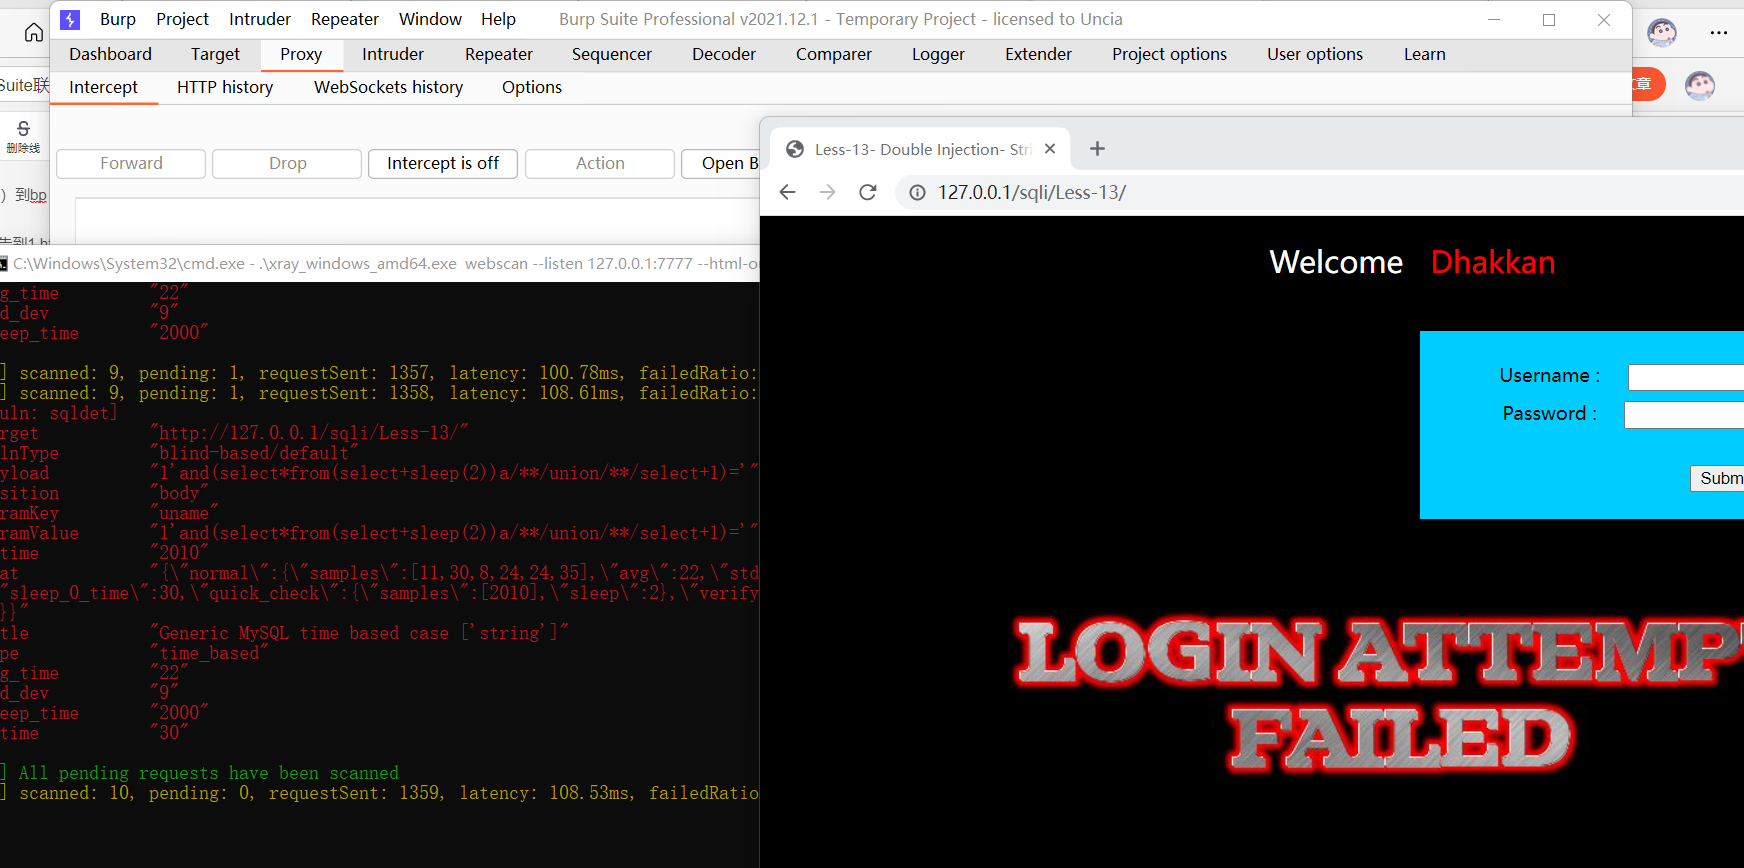Open the Help menu

point(498,19)
